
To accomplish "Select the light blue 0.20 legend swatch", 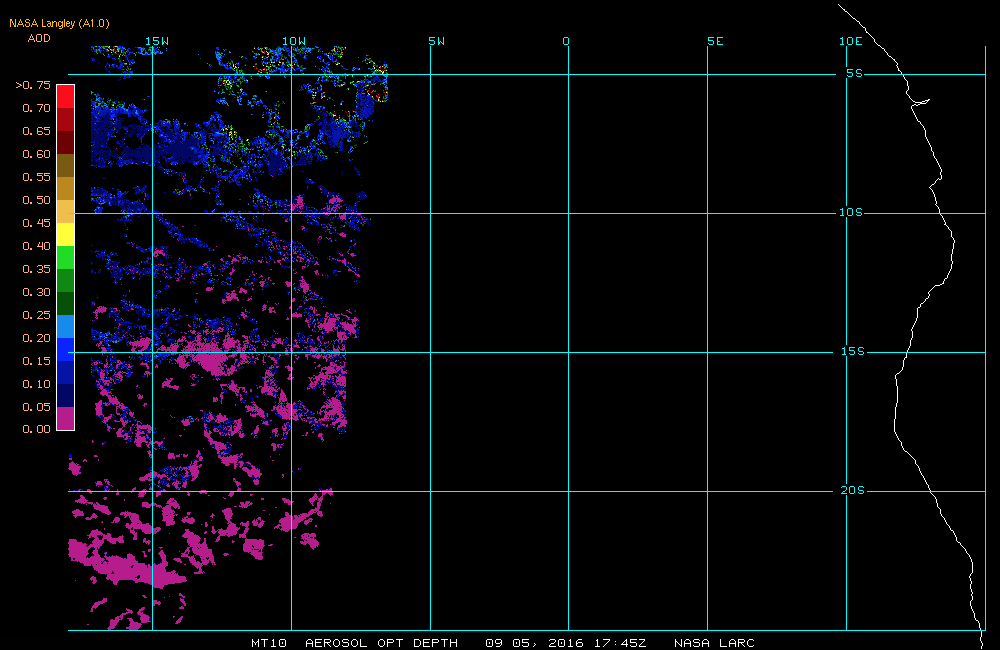I will click(x=66, y=326).
